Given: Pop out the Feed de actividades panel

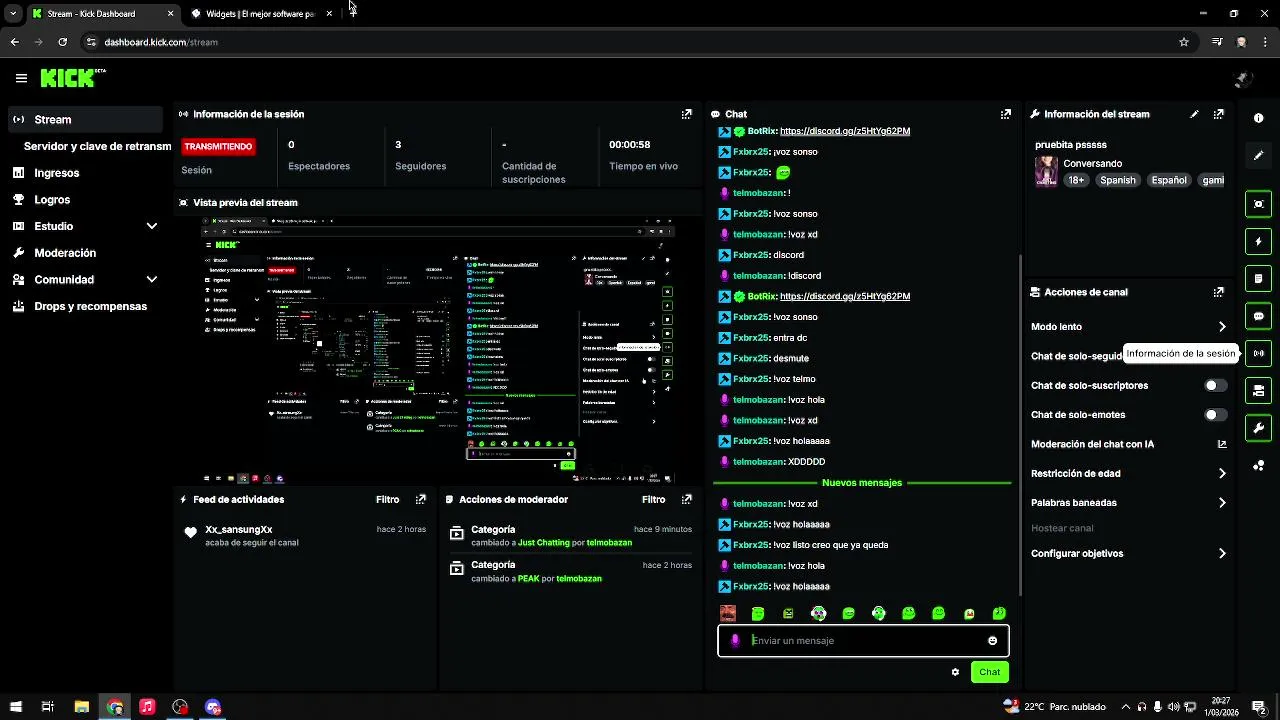Looking at the screenshot, I should point(421,499).
